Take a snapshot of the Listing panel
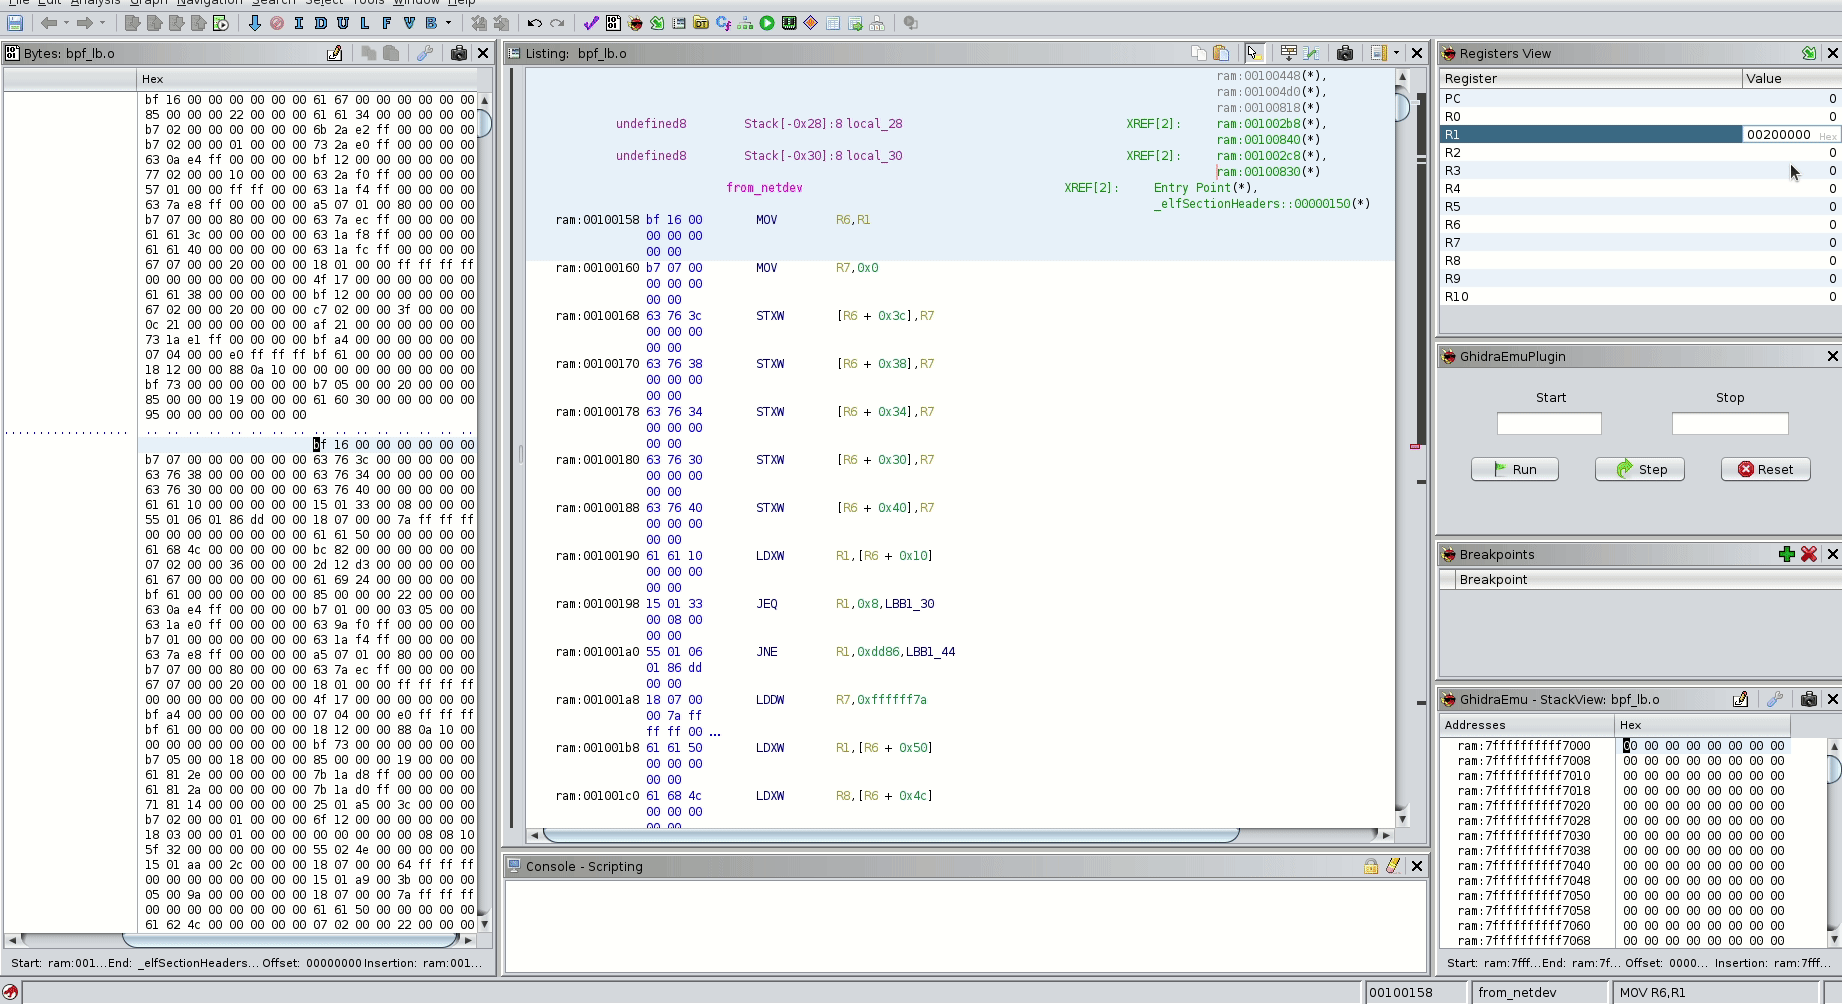 (1345, 53)
